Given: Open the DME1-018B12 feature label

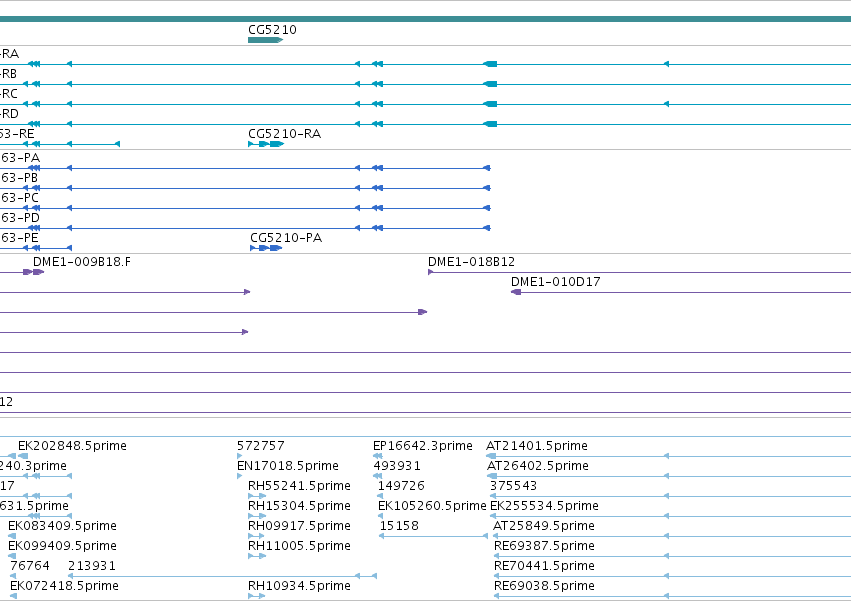Looking at the screenshot, I should pos(471,262).
